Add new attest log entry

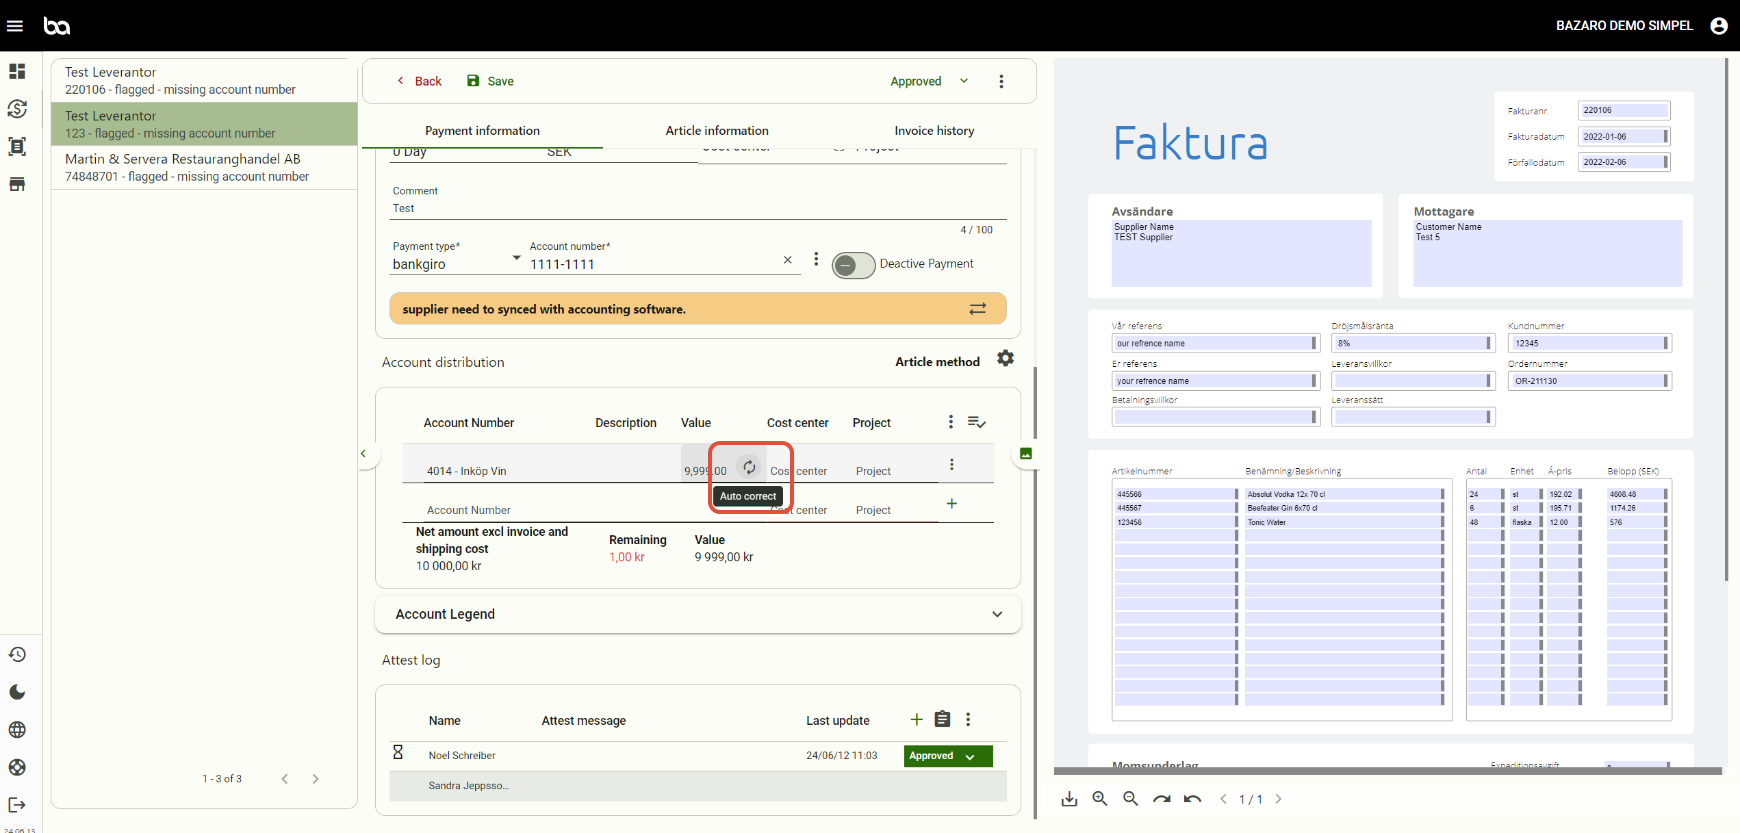(x=916, y=720)
